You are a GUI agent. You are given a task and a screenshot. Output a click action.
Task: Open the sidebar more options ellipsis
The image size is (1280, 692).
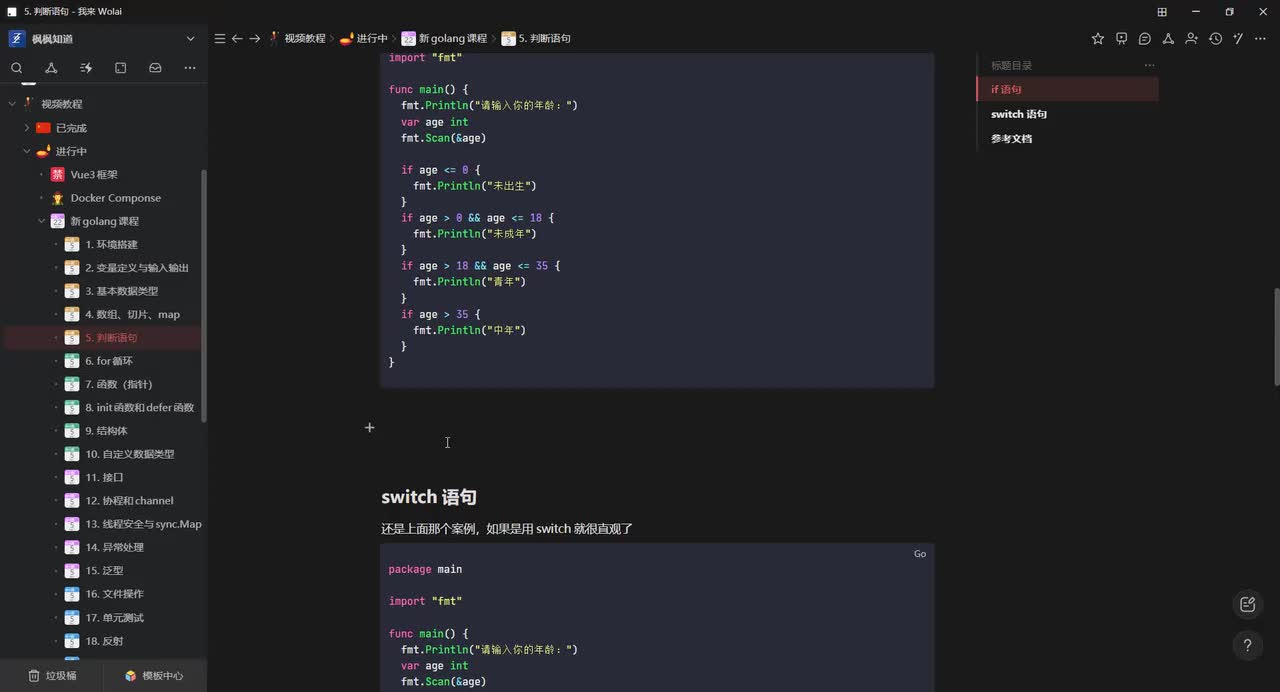point(190,68)
